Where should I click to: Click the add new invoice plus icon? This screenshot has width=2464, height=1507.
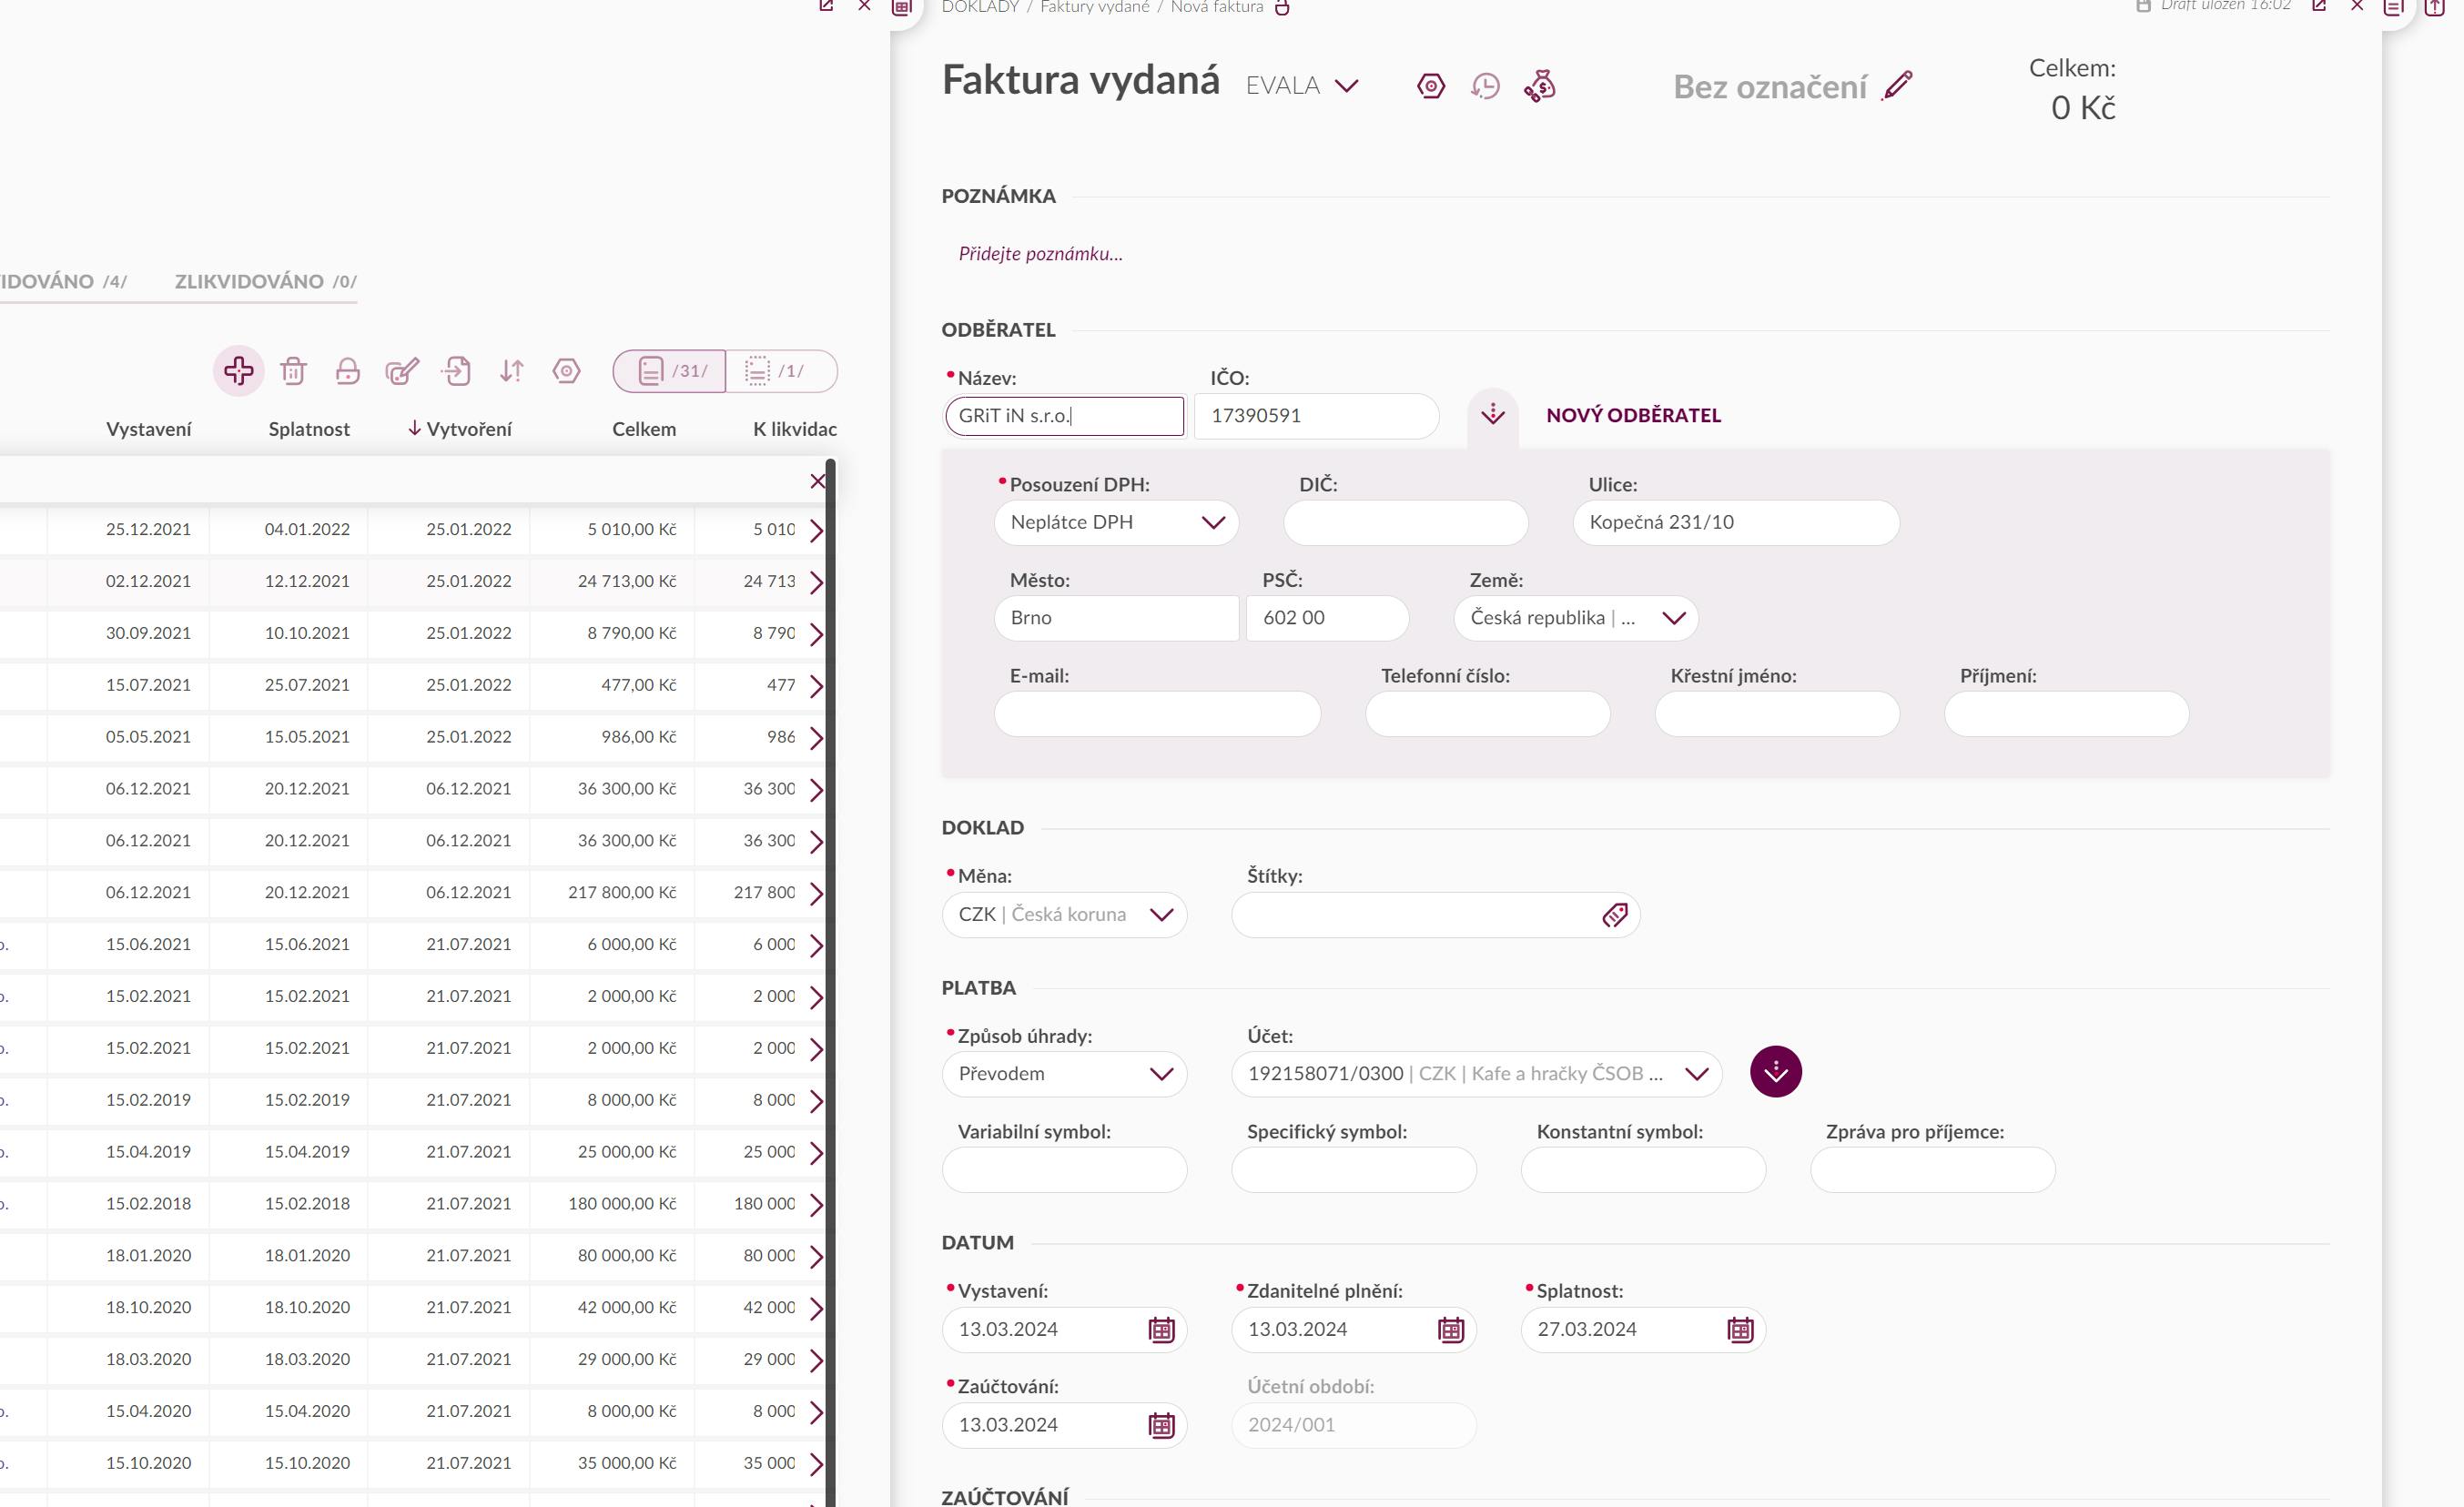(x=238, y=371)
